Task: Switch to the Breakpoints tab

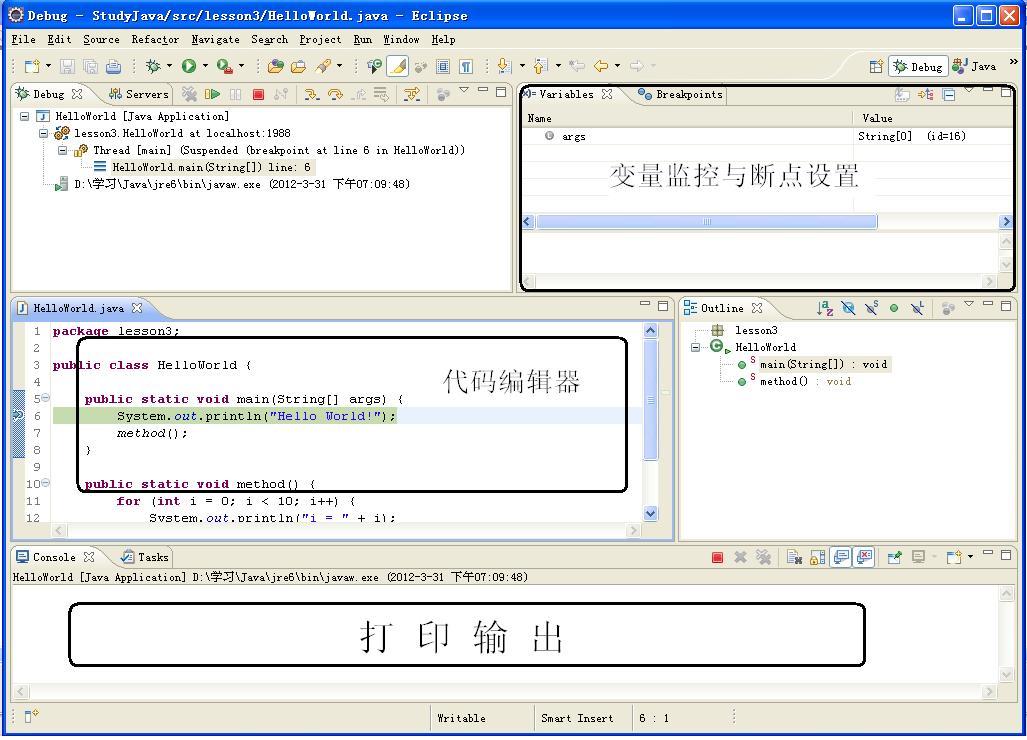Action: (x=681, y=94)
